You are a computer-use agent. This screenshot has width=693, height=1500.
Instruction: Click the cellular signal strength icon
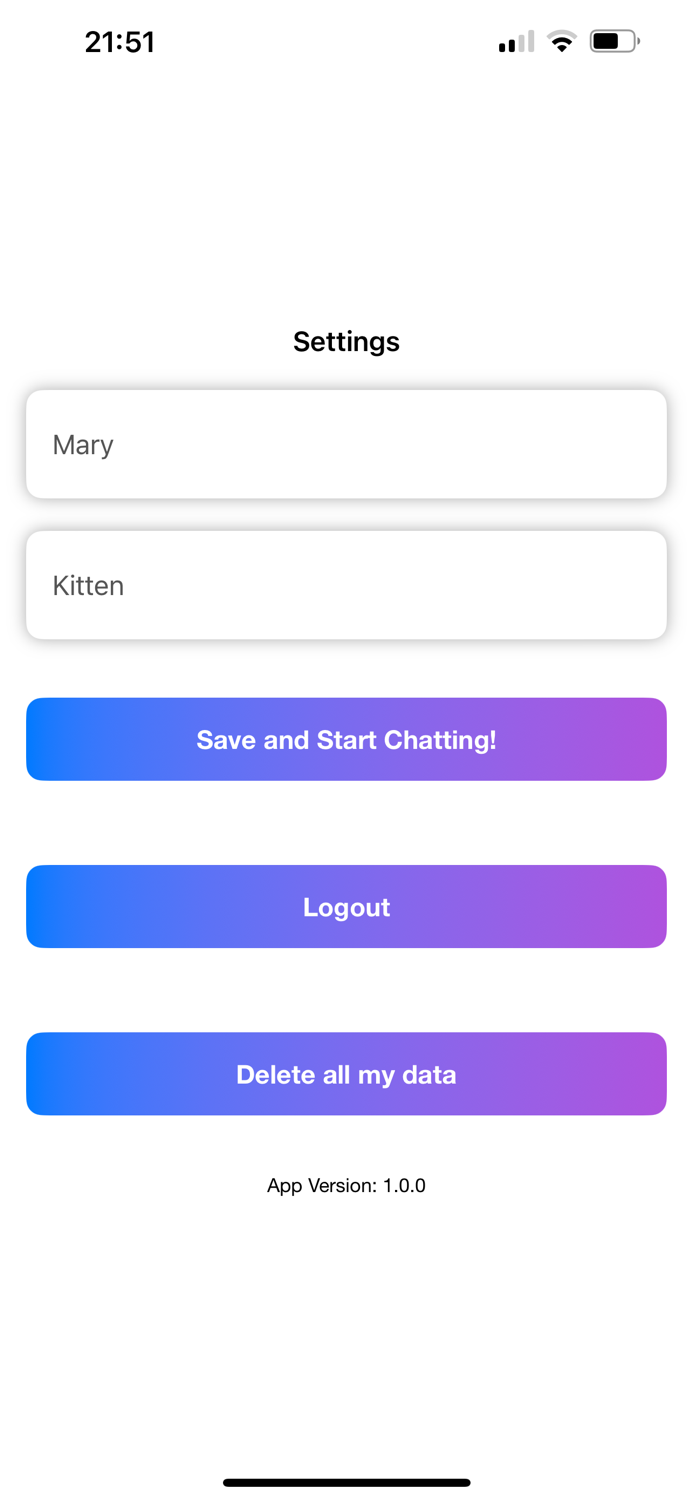click(x=514, y=41)
